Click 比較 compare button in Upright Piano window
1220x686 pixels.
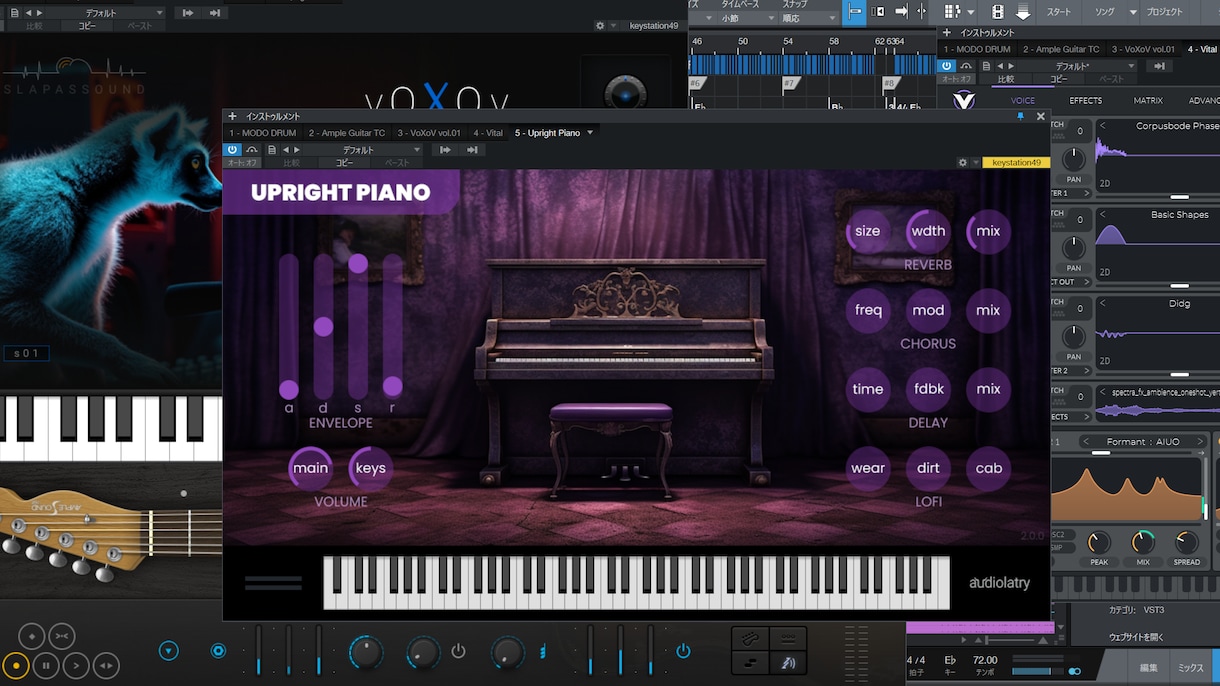pyautogui.click(x=291, y=163)
